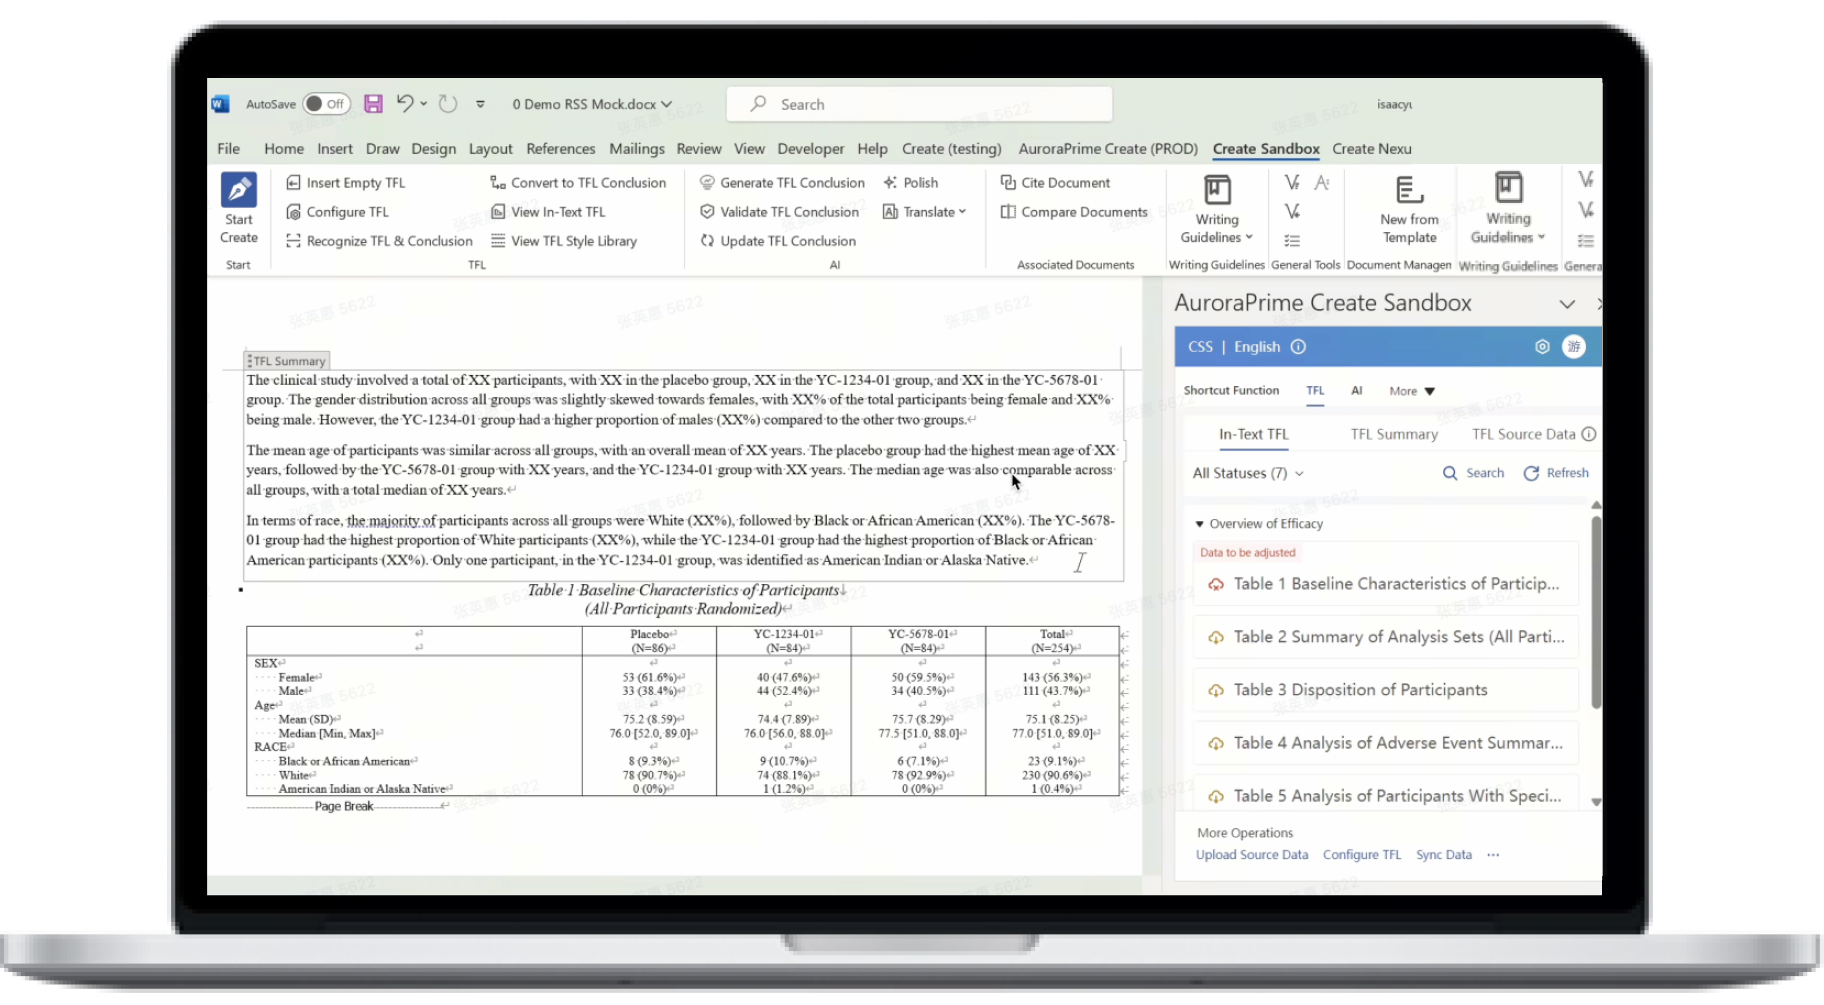The height and width of the screenshot is (1005, 1824).
Task: Toggle the AutoSave switch
Action: coord(326,104)
